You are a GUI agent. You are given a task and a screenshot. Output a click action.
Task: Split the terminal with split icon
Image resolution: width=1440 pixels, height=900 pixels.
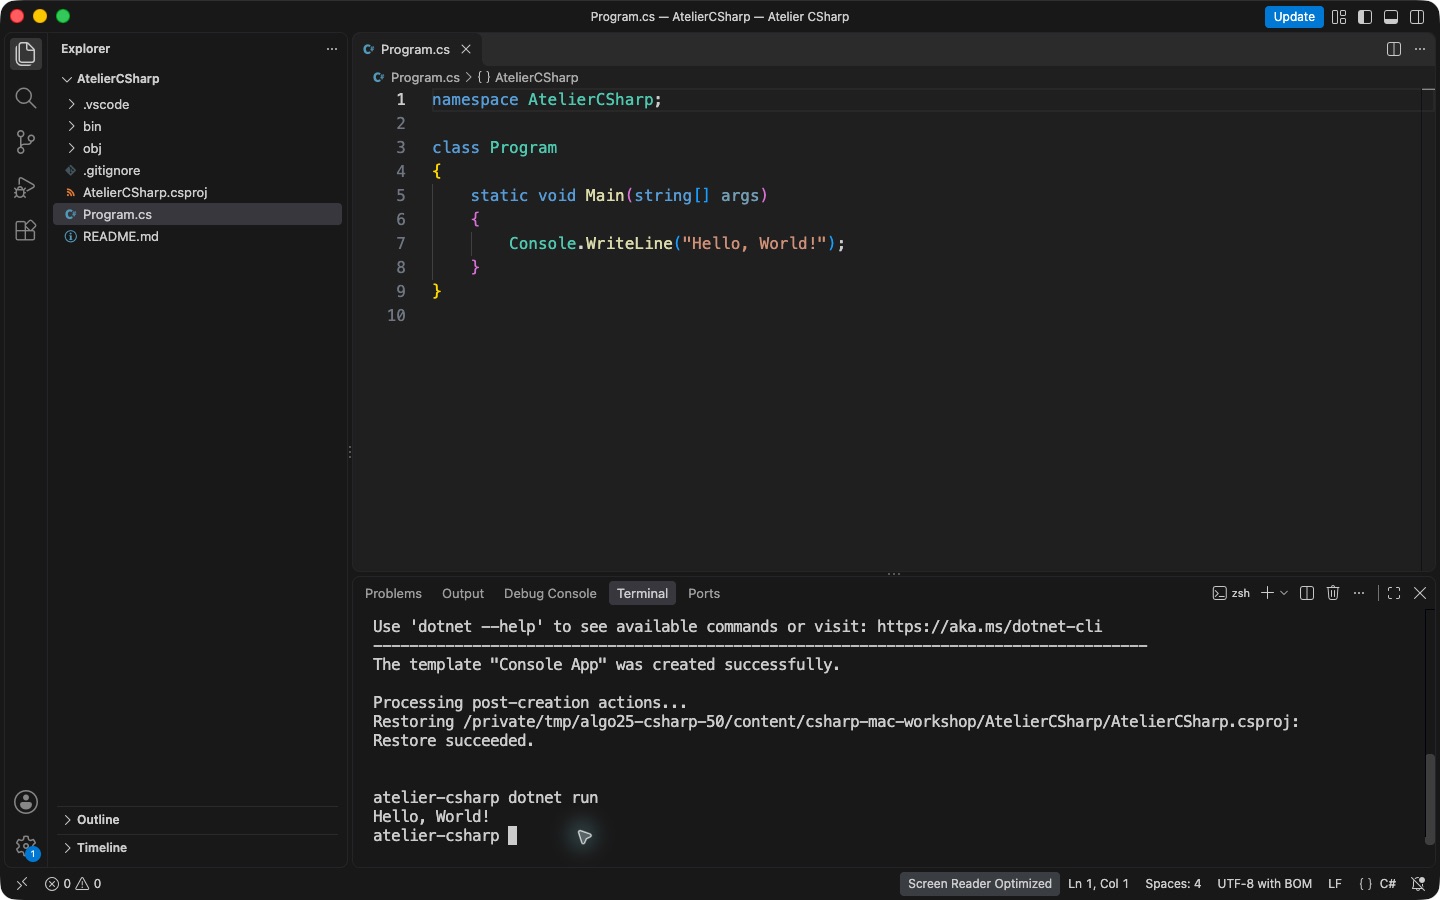(x=1307, y=593)
